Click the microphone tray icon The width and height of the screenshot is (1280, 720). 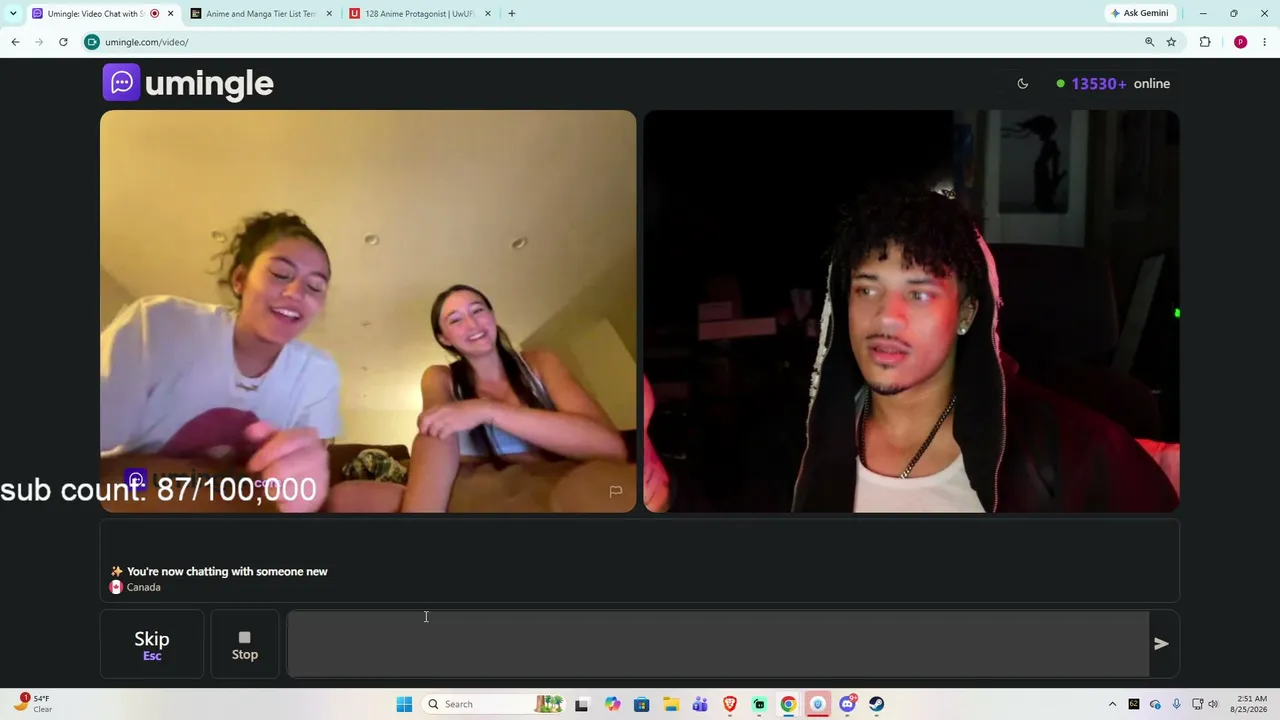click(x=1176, y=704)
